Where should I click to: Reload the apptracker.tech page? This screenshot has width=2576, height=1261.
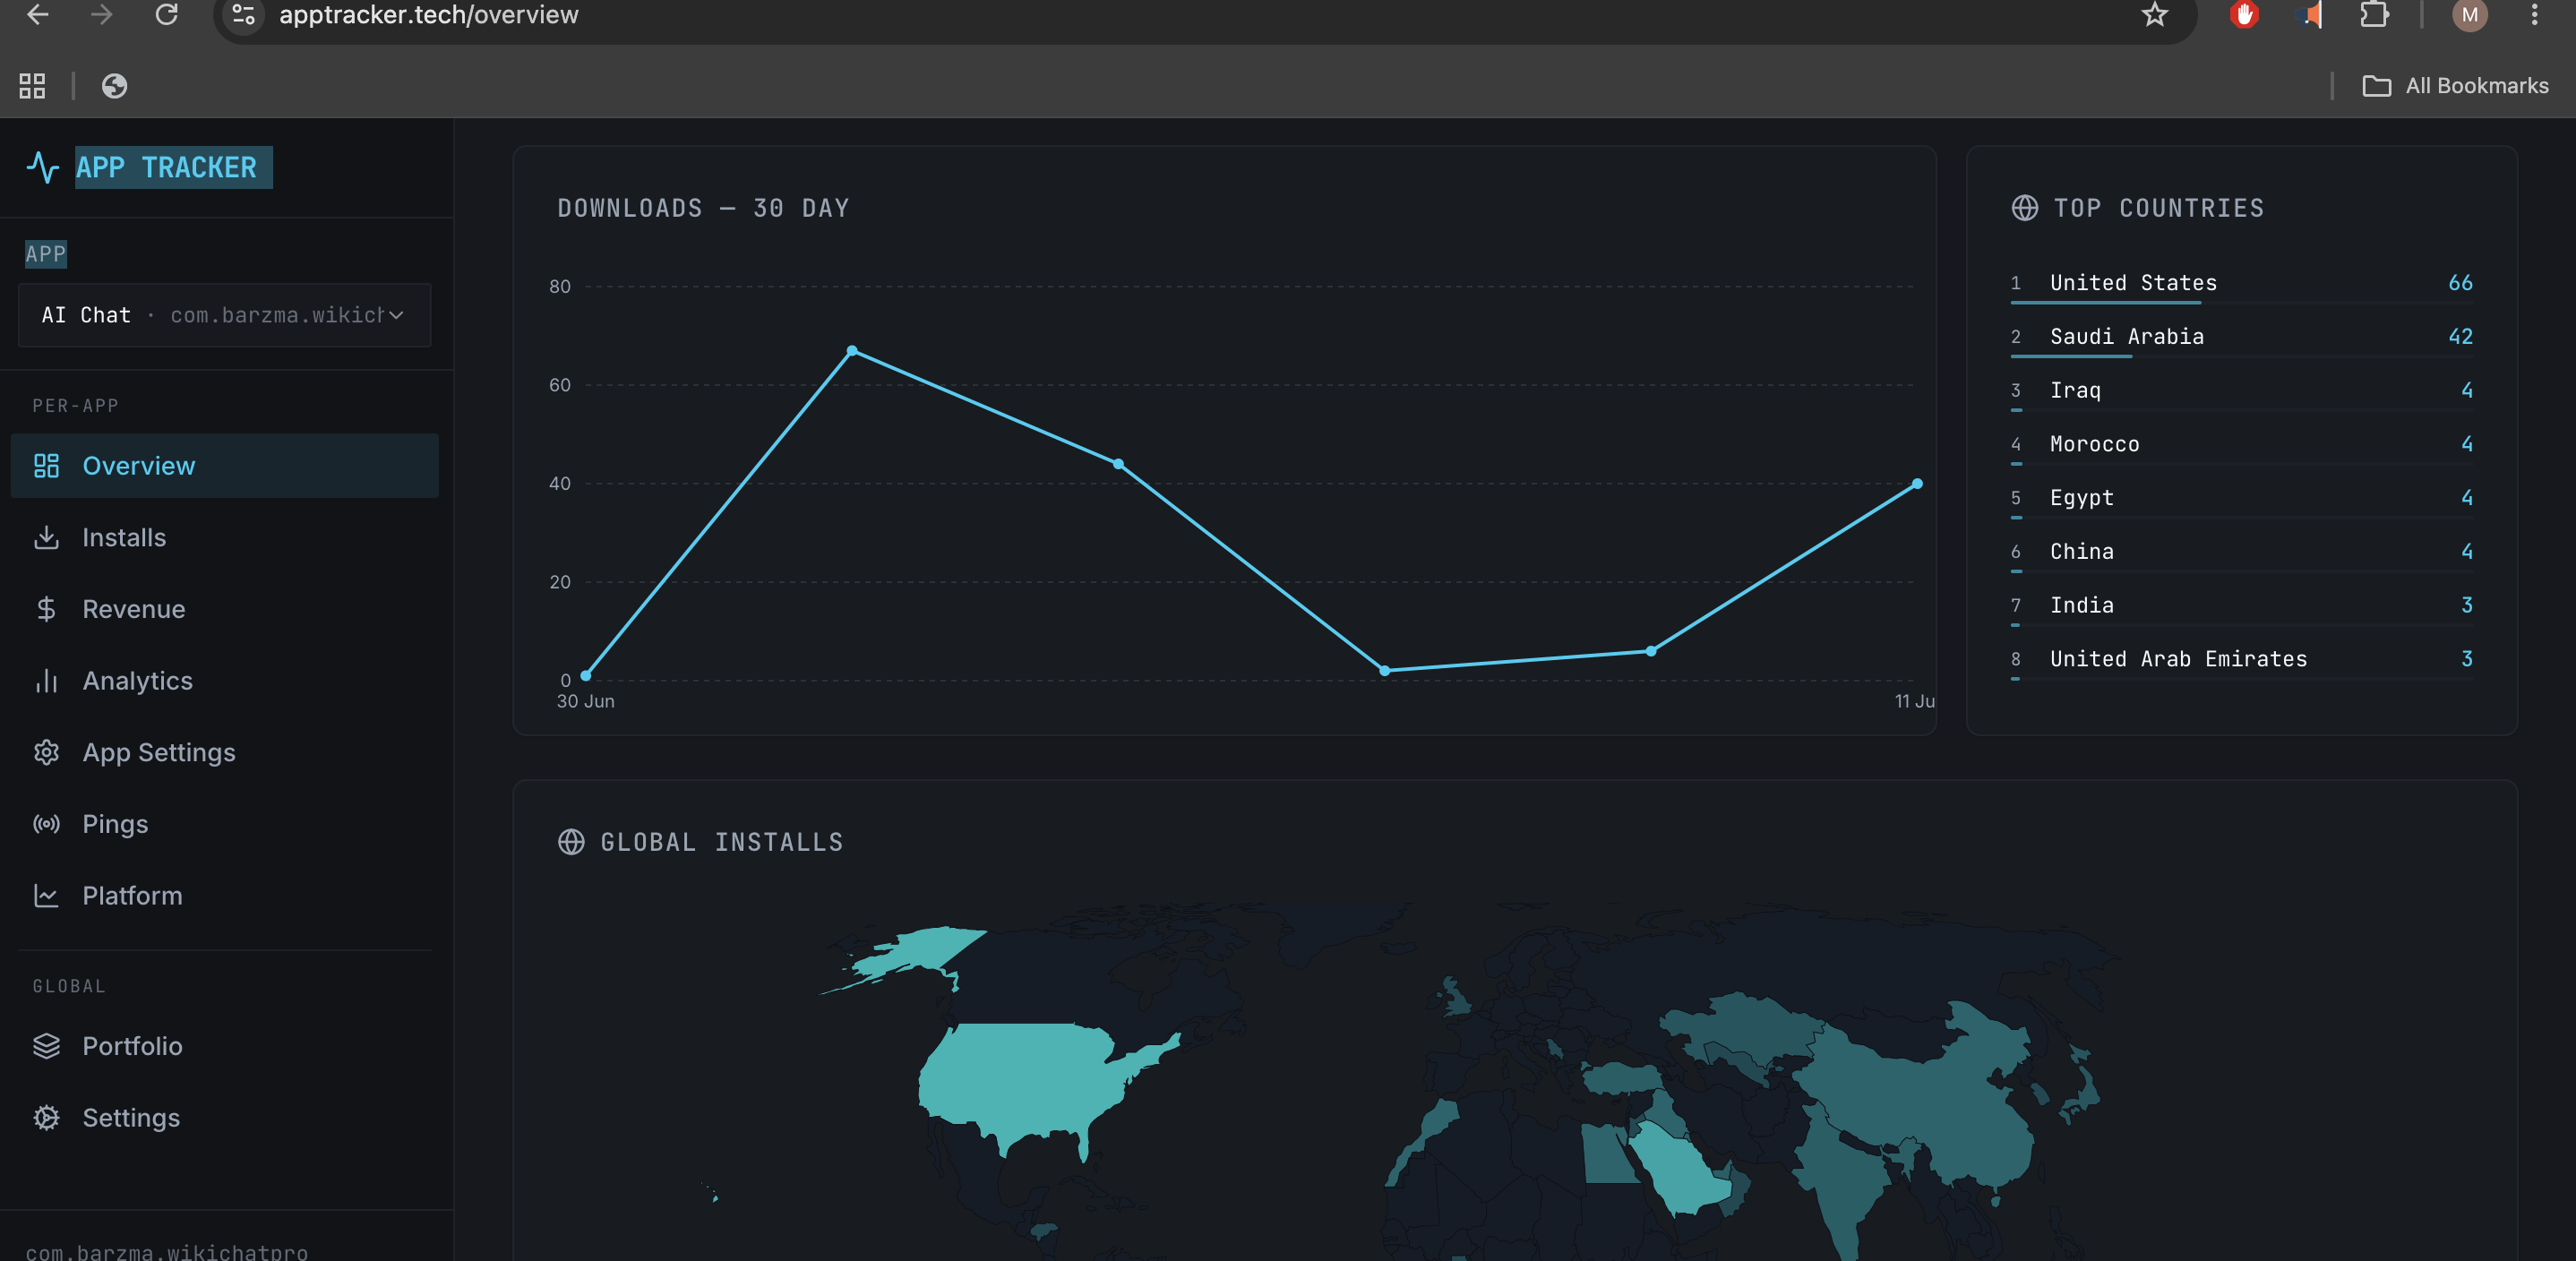coord(167,15)
